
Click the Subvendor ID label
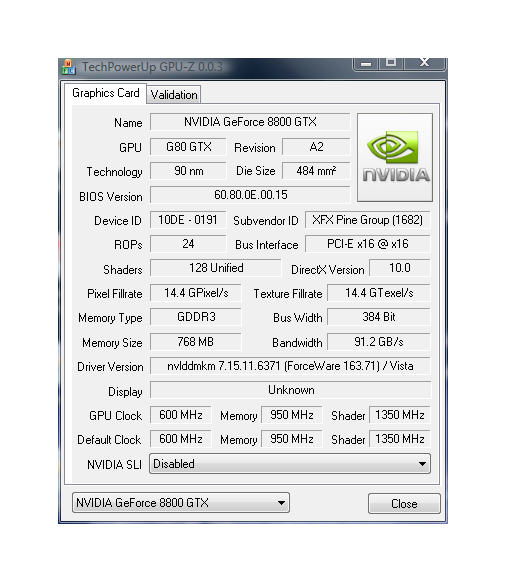(266, 221)
